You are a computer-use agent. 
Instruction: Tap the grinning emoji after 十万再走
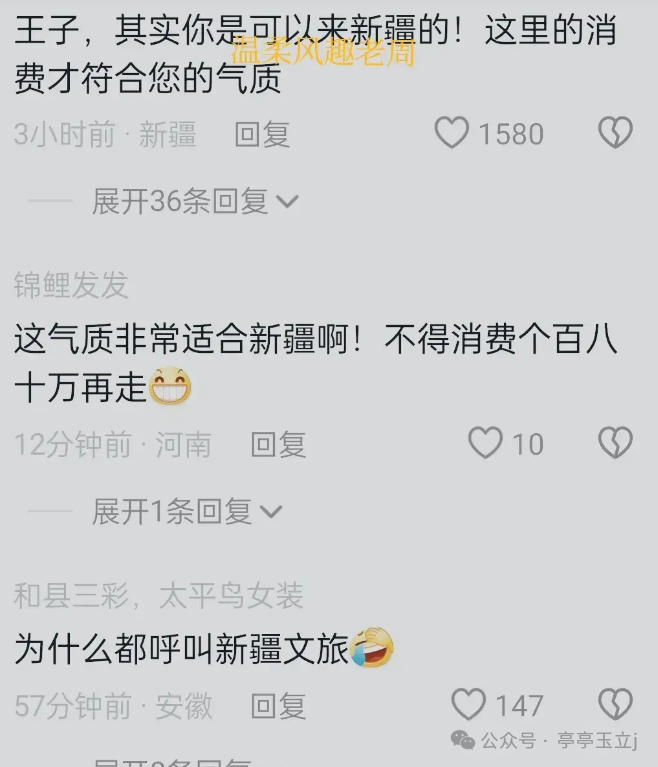coord(169,386)
